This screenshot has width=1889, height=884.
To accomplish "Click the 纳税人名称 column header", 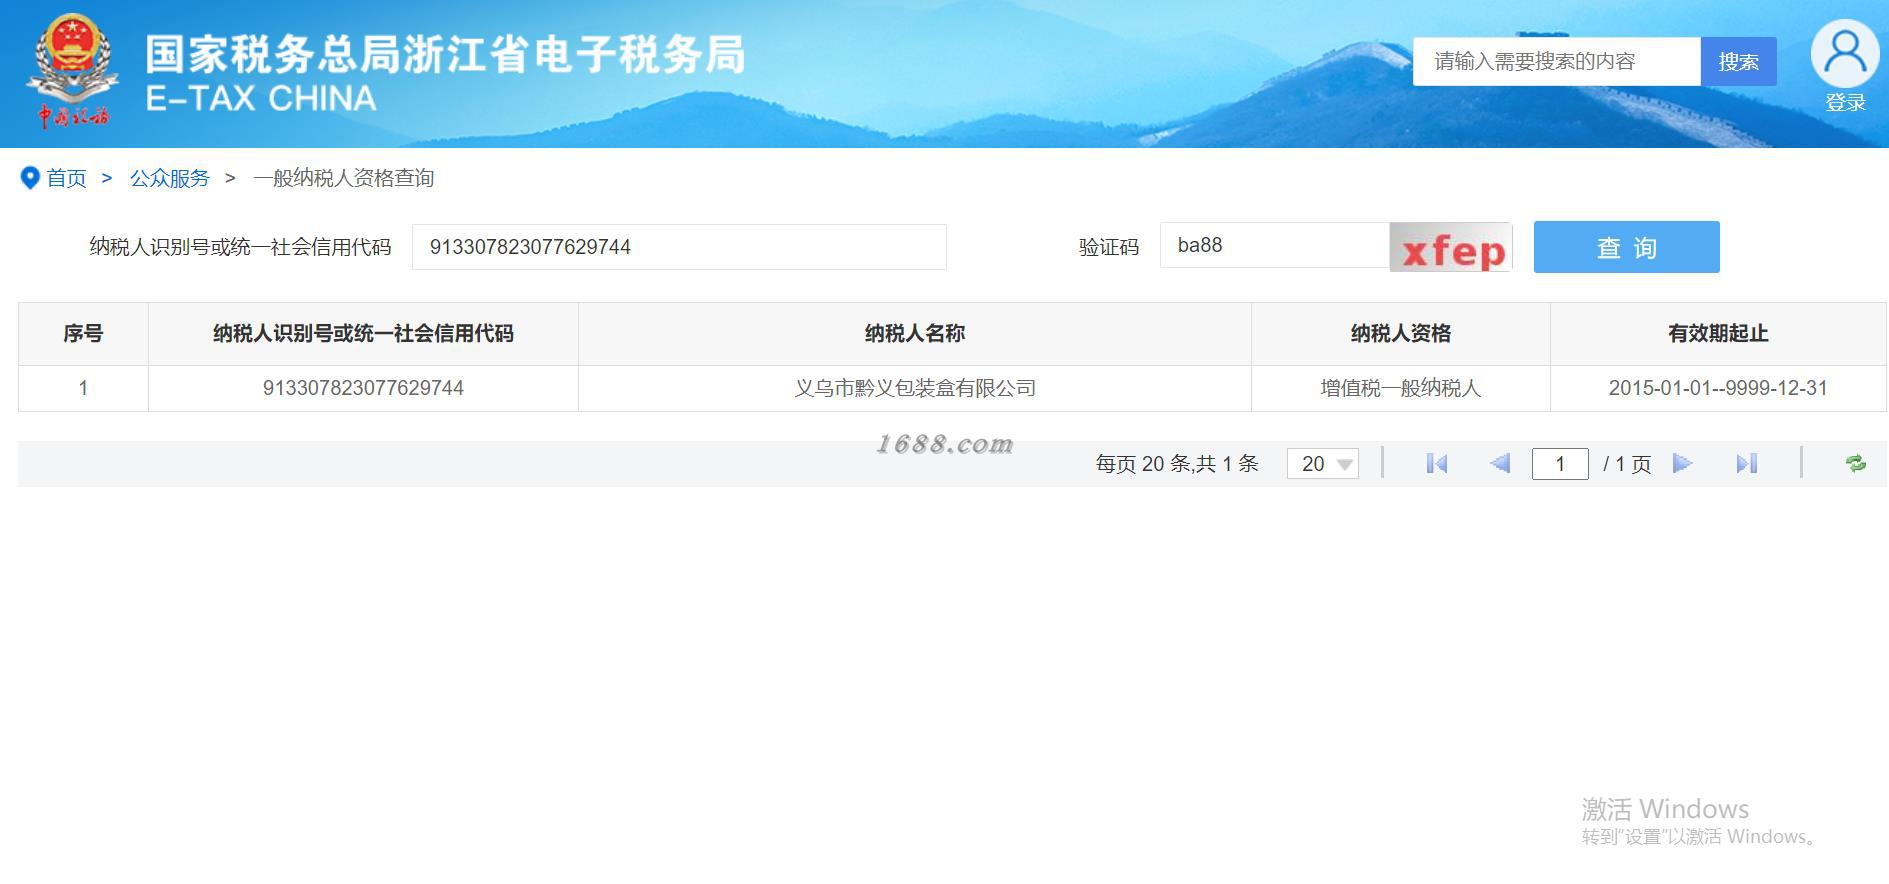I will point(915,334).
